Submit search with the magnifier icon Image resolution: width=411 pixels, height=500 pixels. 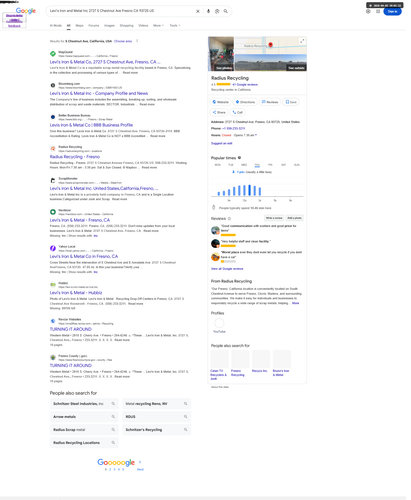pos(226,11)
